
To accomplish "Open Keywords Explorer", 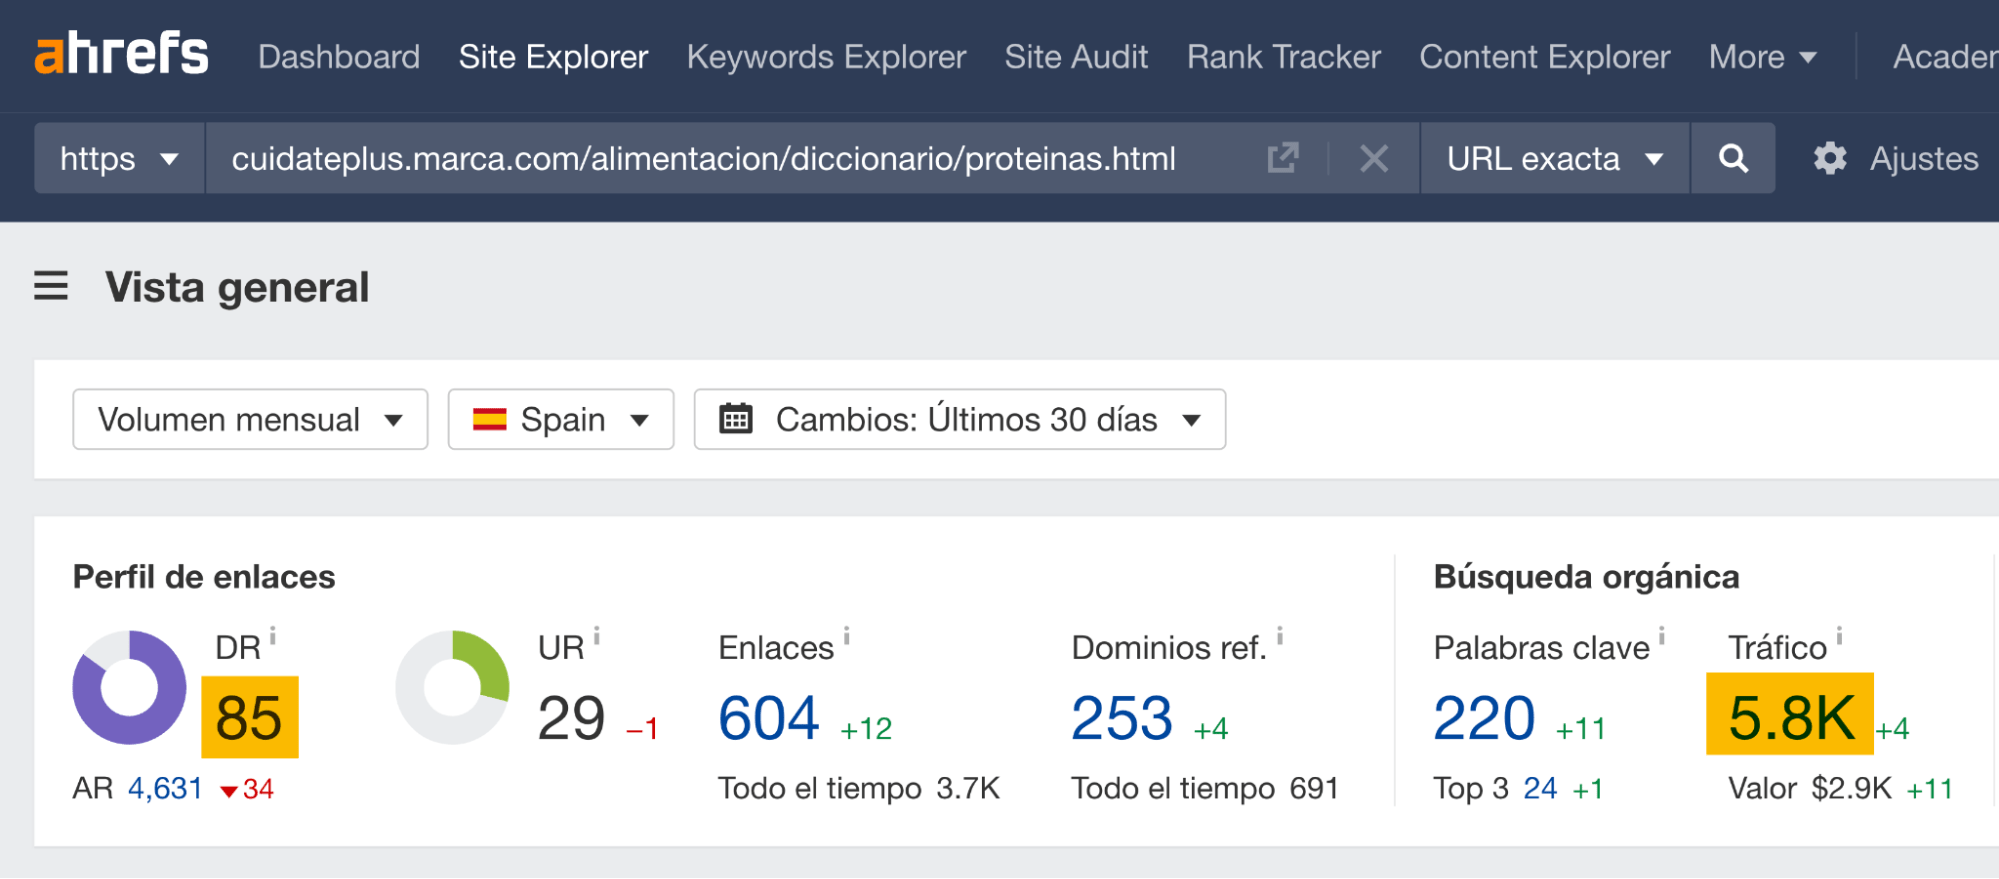I will coord(826,57).
